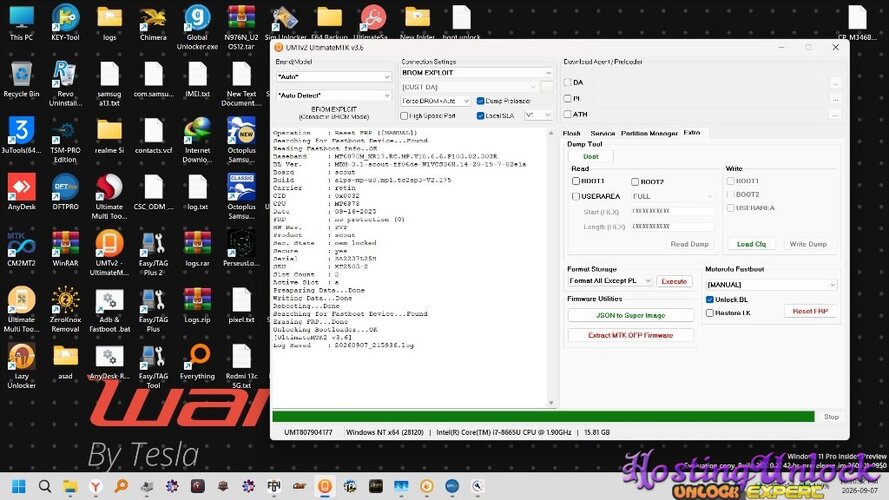
Task: Click the green operation progress bar
Action: click(x=543, y=417)
